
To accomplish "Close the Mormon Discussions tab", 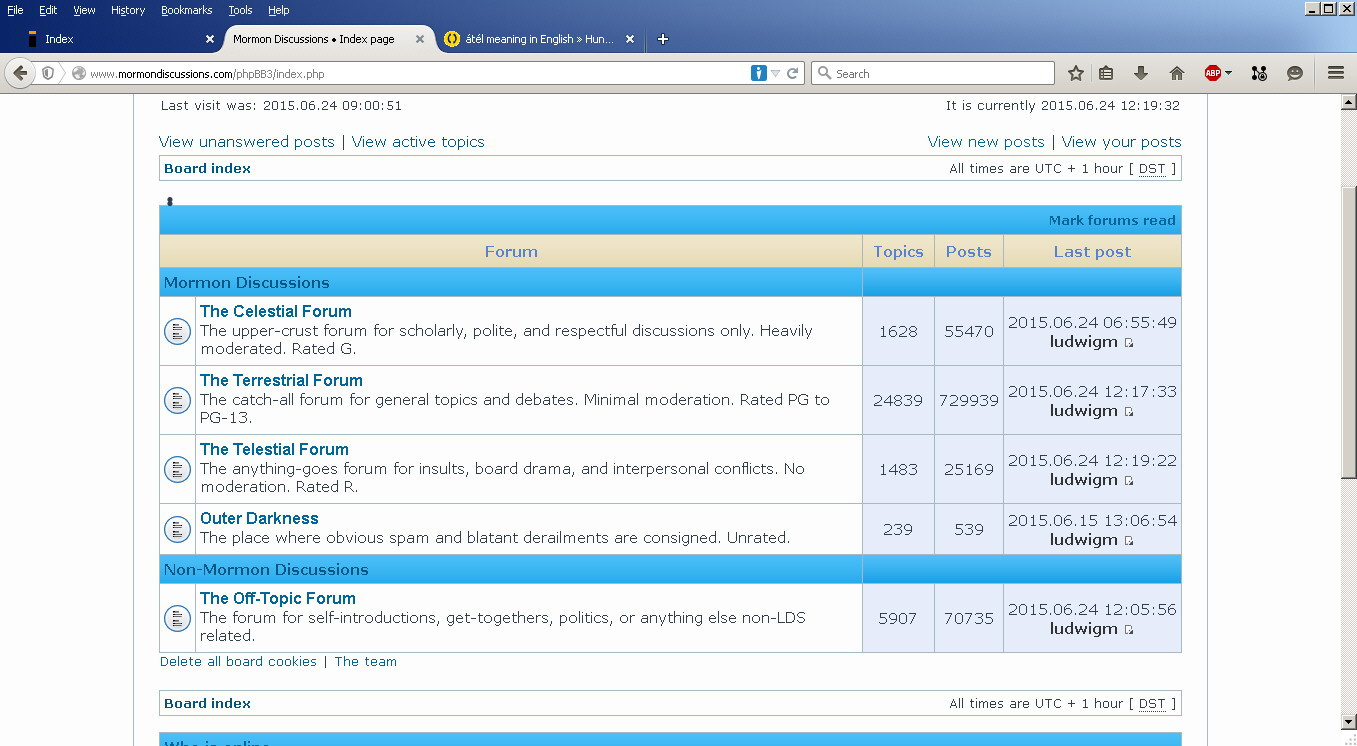I will [x=420, y=39].
